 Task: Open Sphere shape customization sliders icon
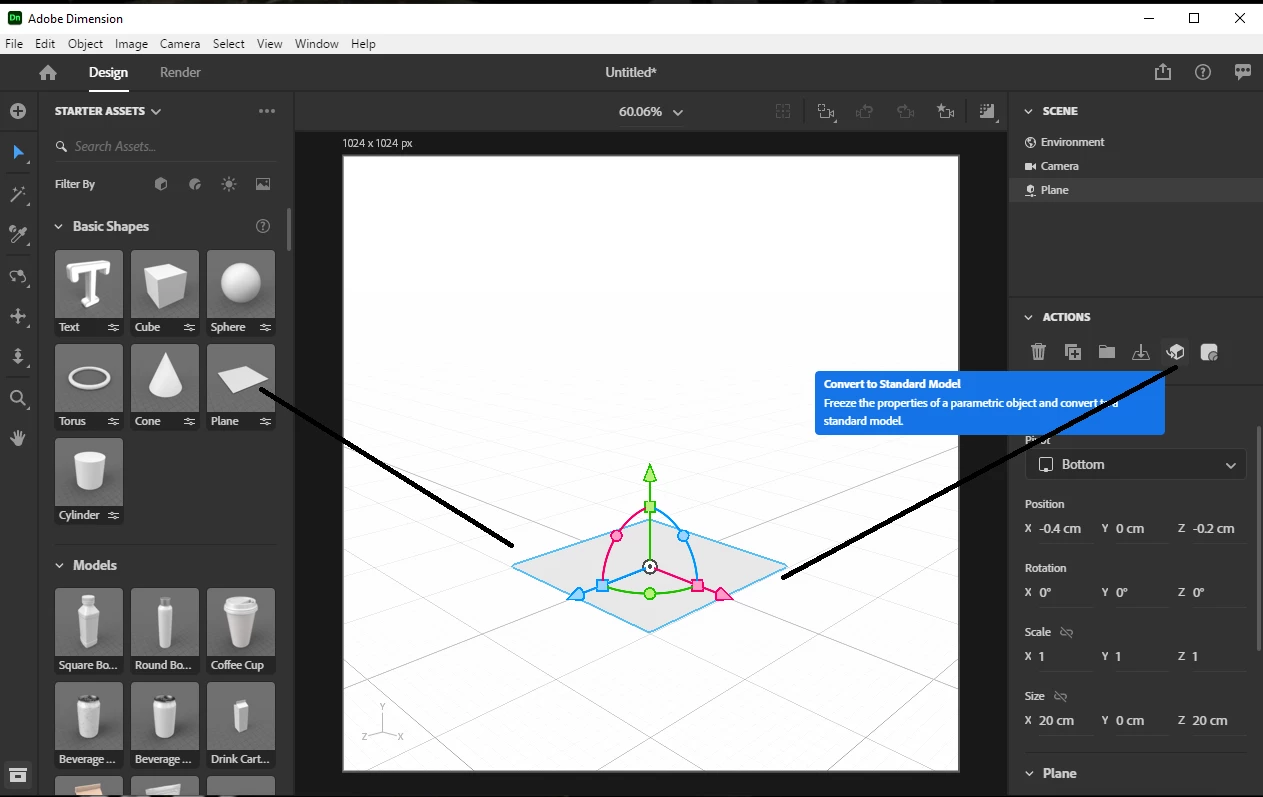[266, 327]
